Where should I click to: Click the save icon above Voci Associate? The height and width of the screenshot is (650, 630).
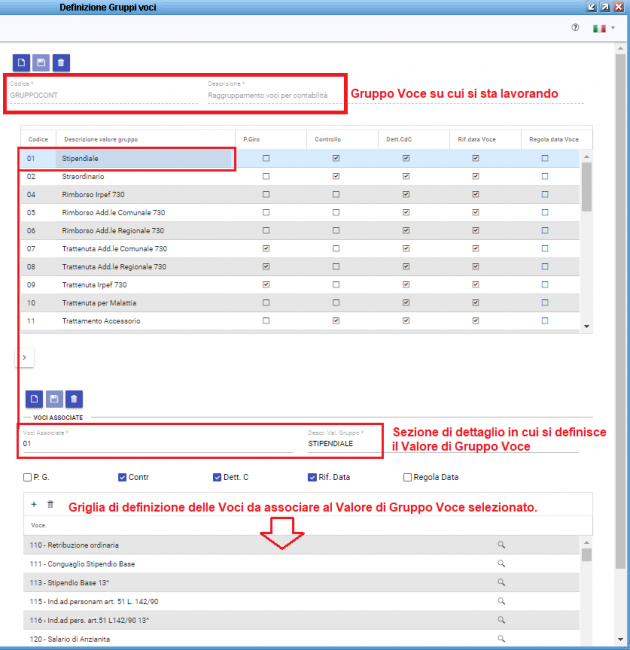52,398
